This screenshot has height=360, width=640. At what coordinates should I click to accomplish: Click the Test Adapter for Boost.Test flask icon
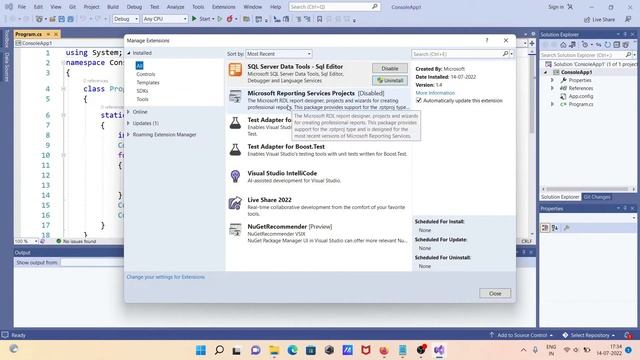click(x=235, y=150)
